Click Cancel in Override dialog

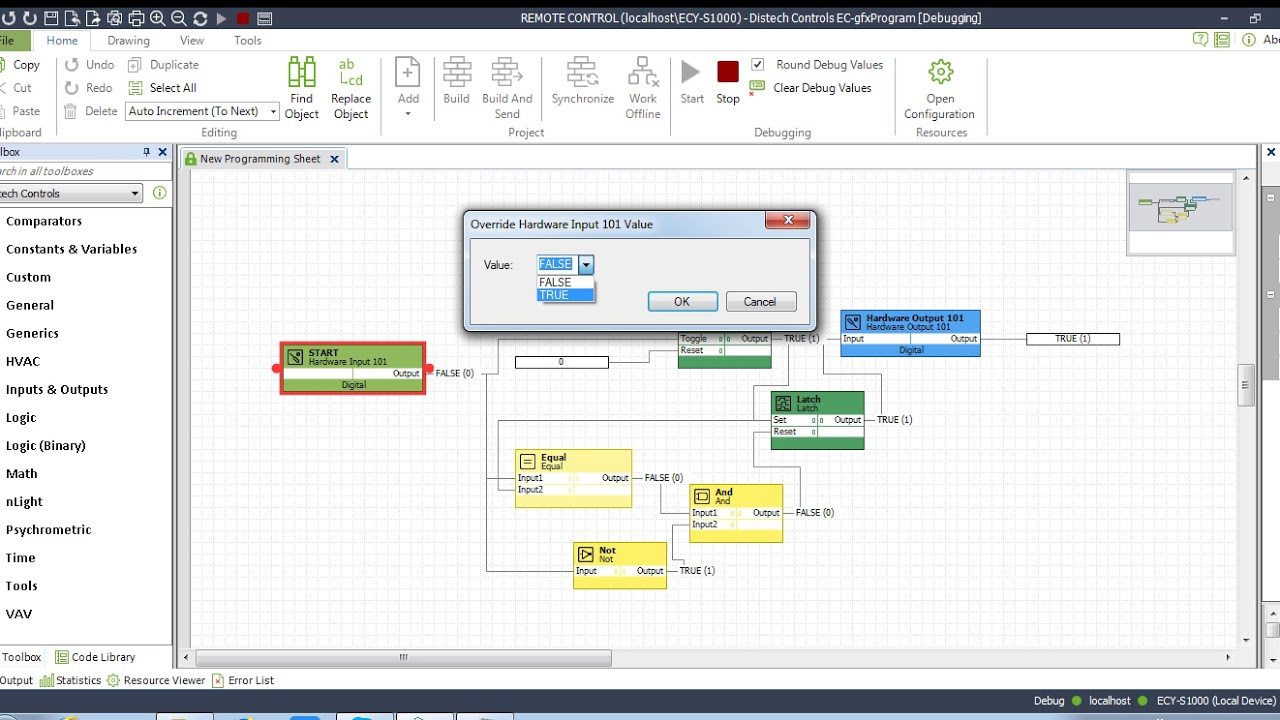pos(760,301)
